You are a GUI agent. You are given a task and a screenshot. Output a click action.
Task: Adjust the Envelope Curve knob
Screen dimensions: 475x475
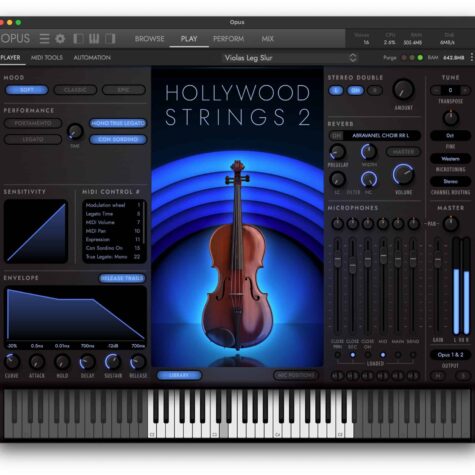[x=12, y=362]
